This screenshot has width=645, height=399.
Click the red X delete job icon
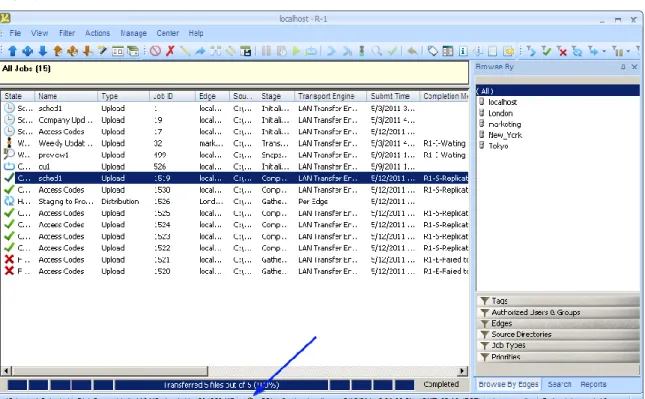point(170,51)
